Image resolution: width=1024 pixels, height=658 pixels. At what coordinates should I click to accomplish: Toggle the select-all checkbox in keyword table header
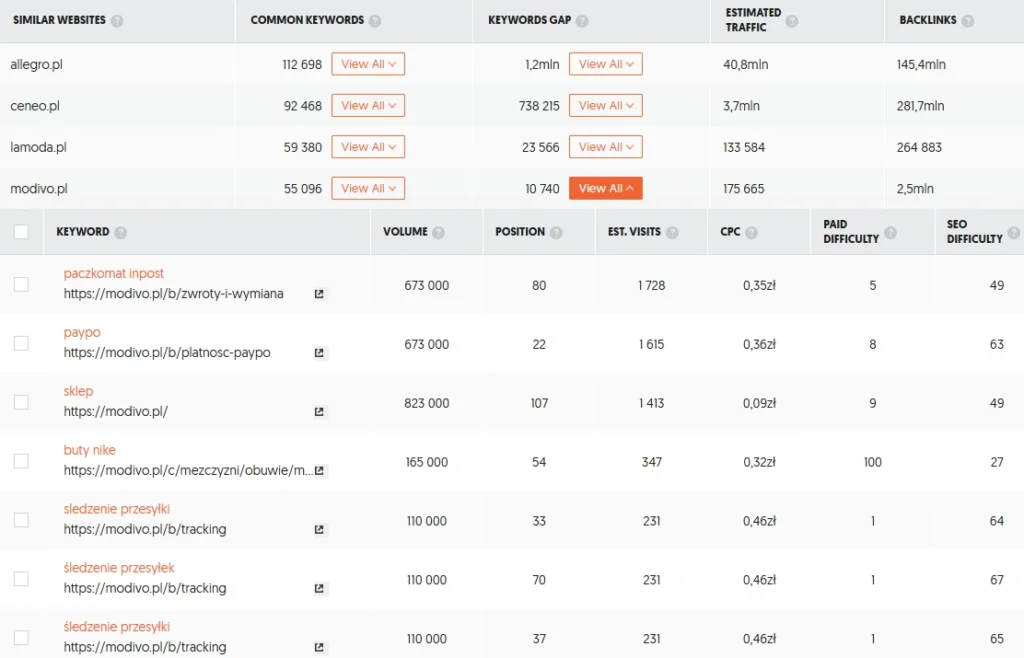pos(21,231)
